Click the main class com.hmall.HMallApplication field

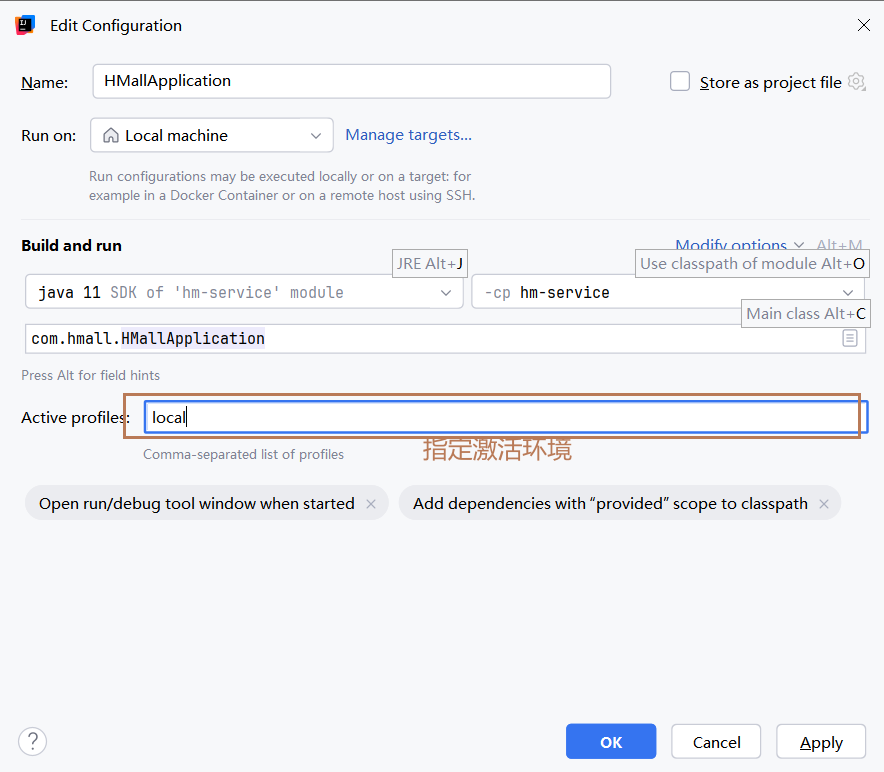(430, 339)
